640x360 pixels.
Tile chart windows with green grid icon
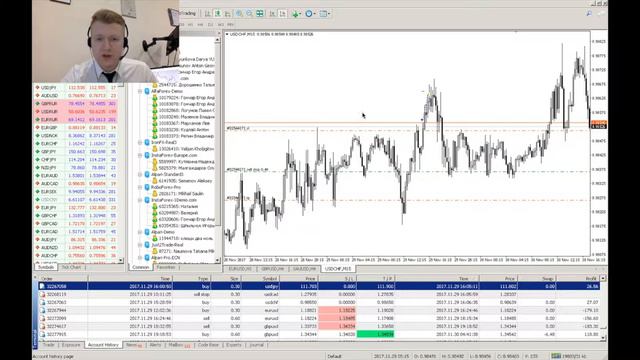click(260, 13)
